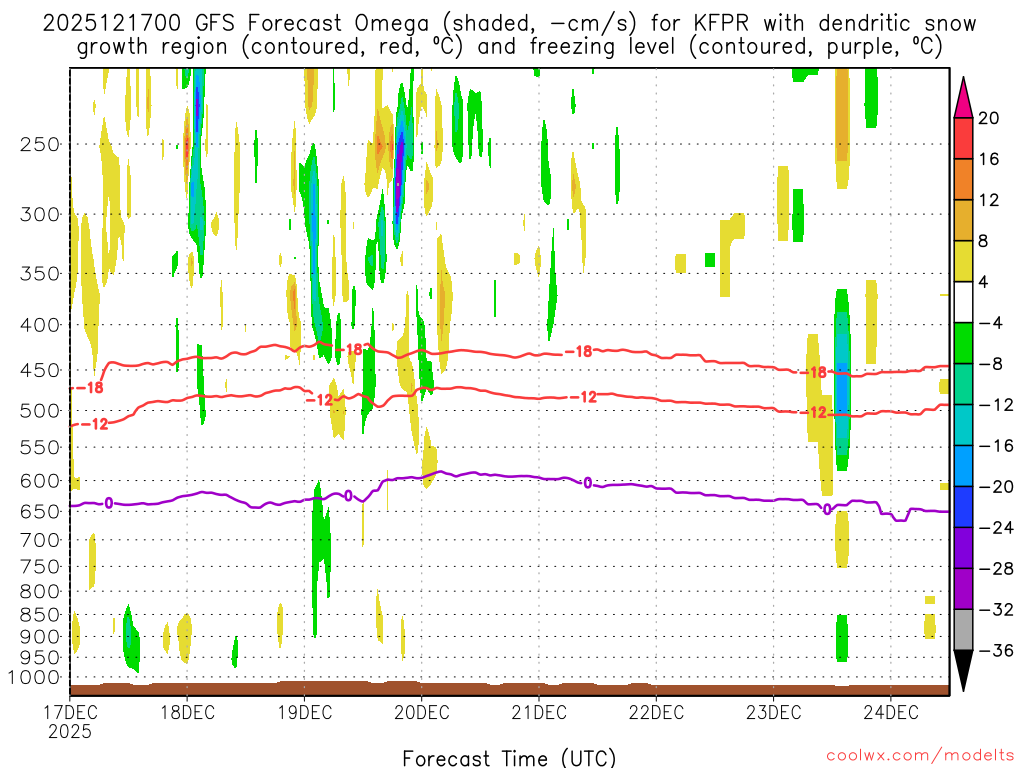1024x768 pixels.
Task: Click the 18DEC time axis label
Action: point(187,712)
